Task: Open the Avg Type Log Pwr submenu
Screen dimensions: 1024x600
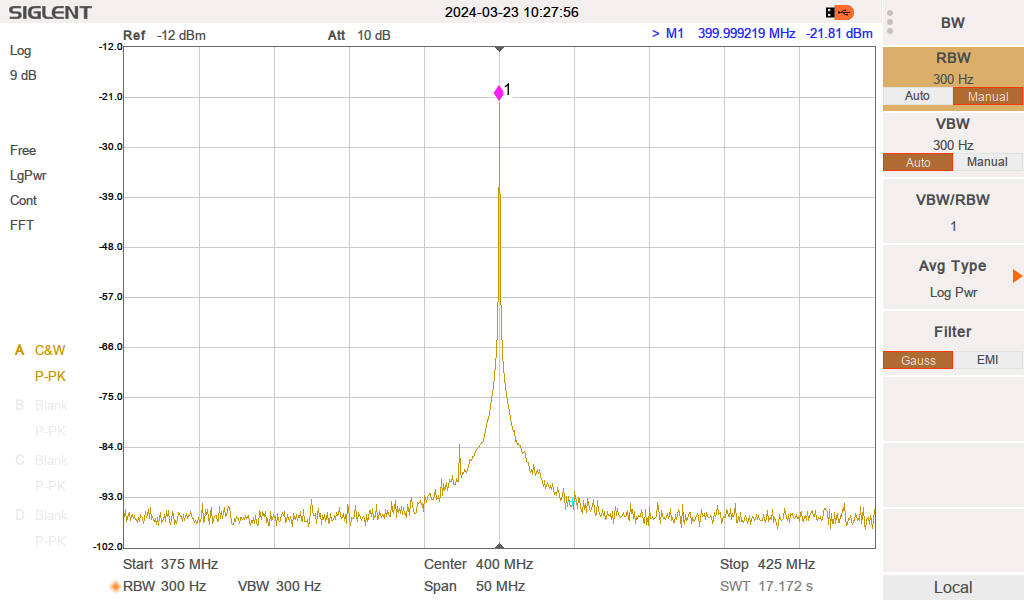Action: [952, 278]
